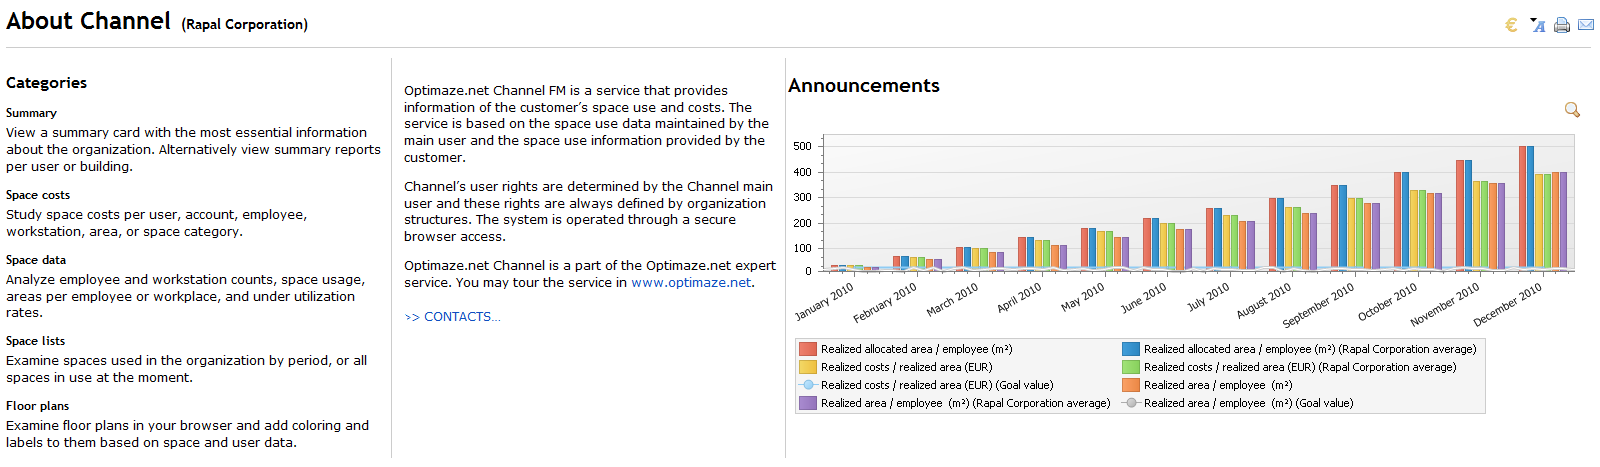
Task: Click red Realized allocated area legend swatch
Action: click(x=808, y=349)
